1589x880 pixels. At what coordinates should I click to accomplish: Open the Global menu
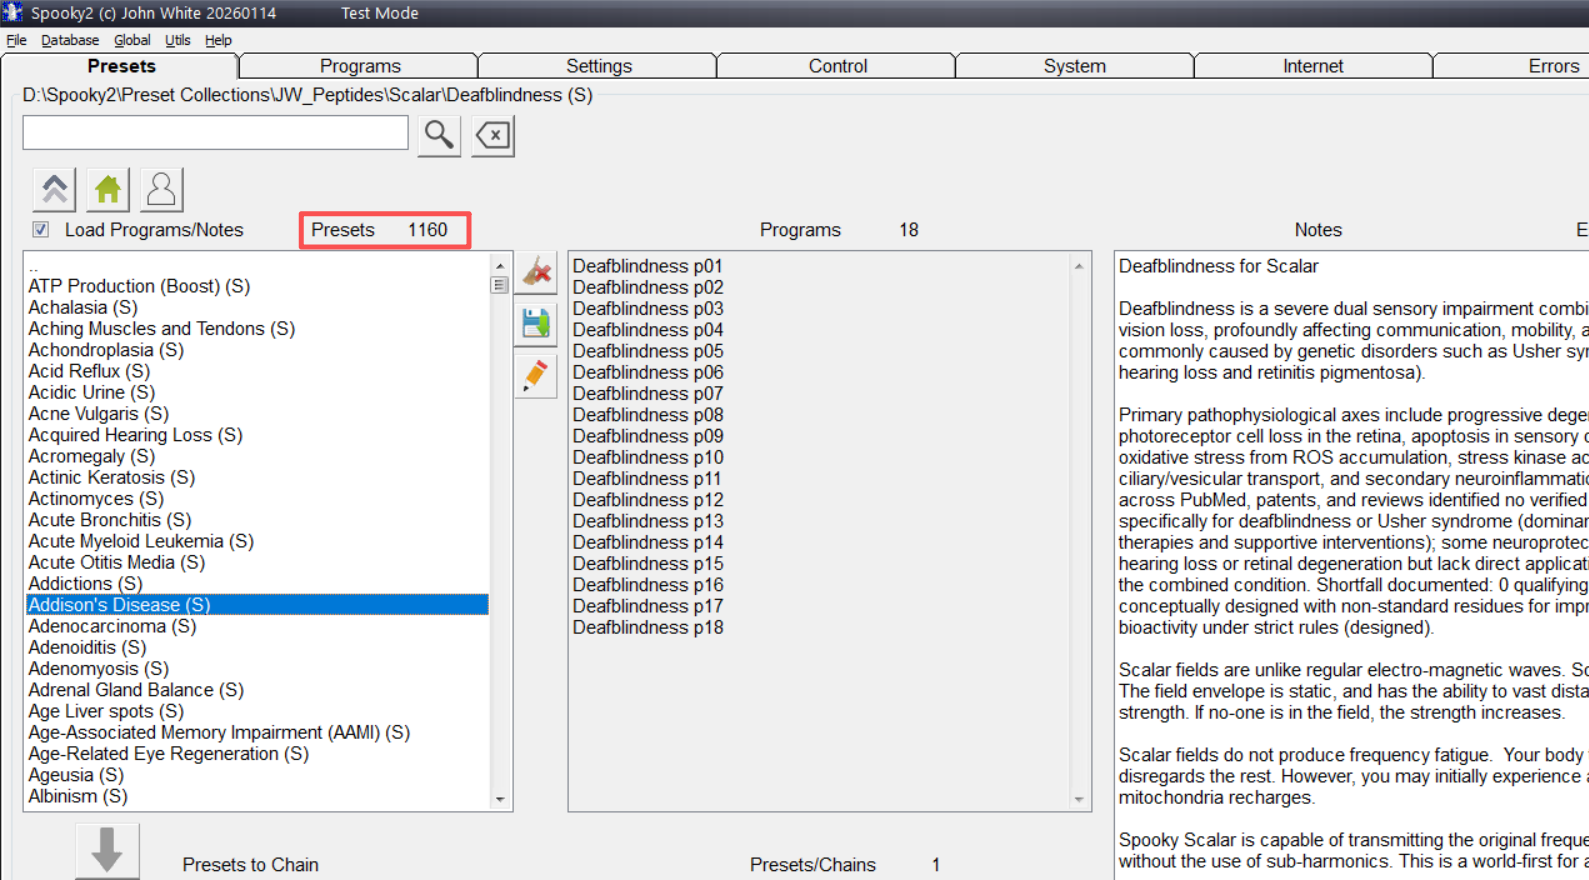pyautogui.click(x=132, y=40)
